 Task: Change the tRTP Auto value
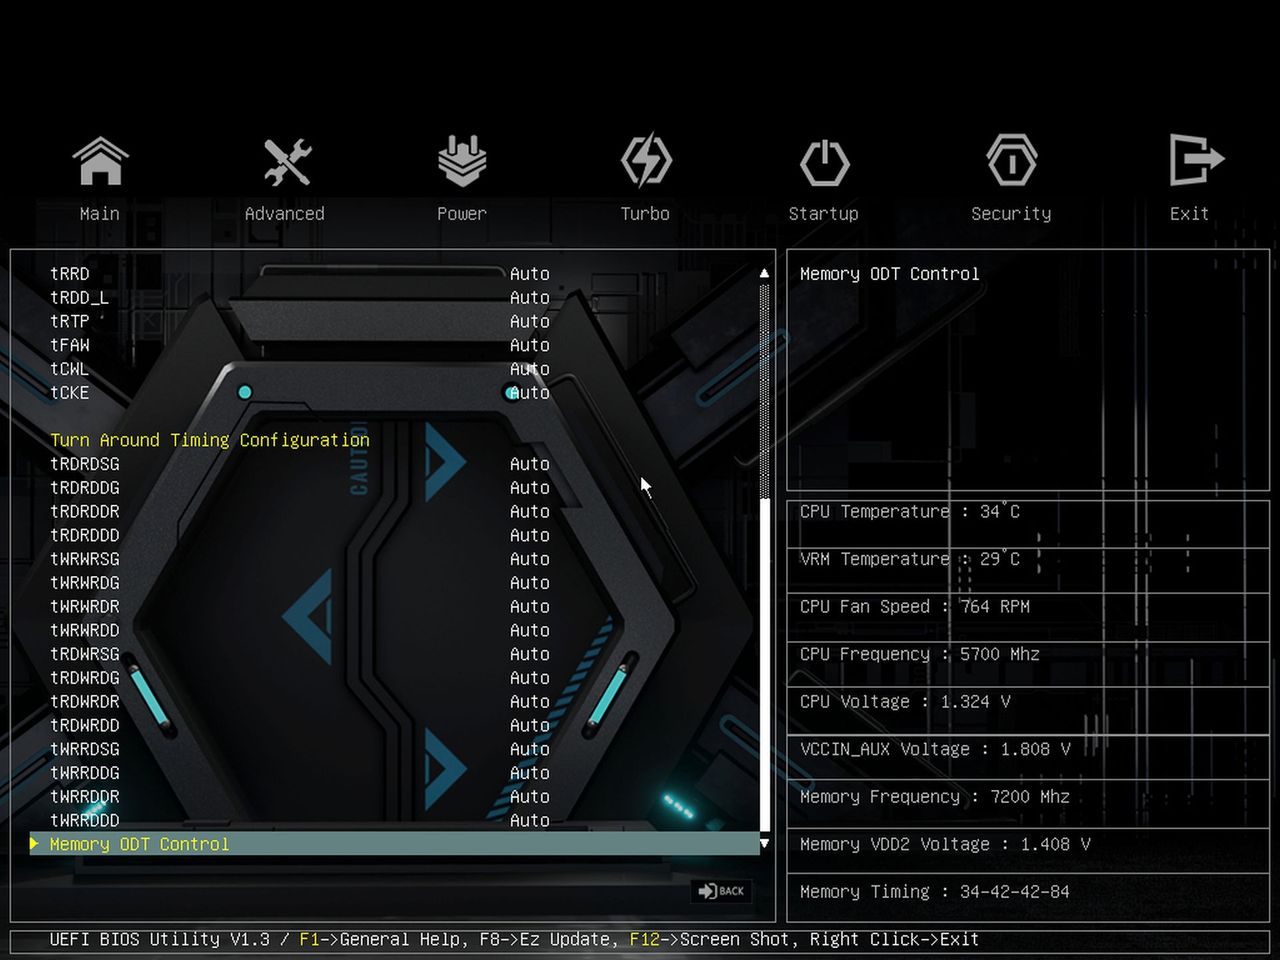click(529, 322)
